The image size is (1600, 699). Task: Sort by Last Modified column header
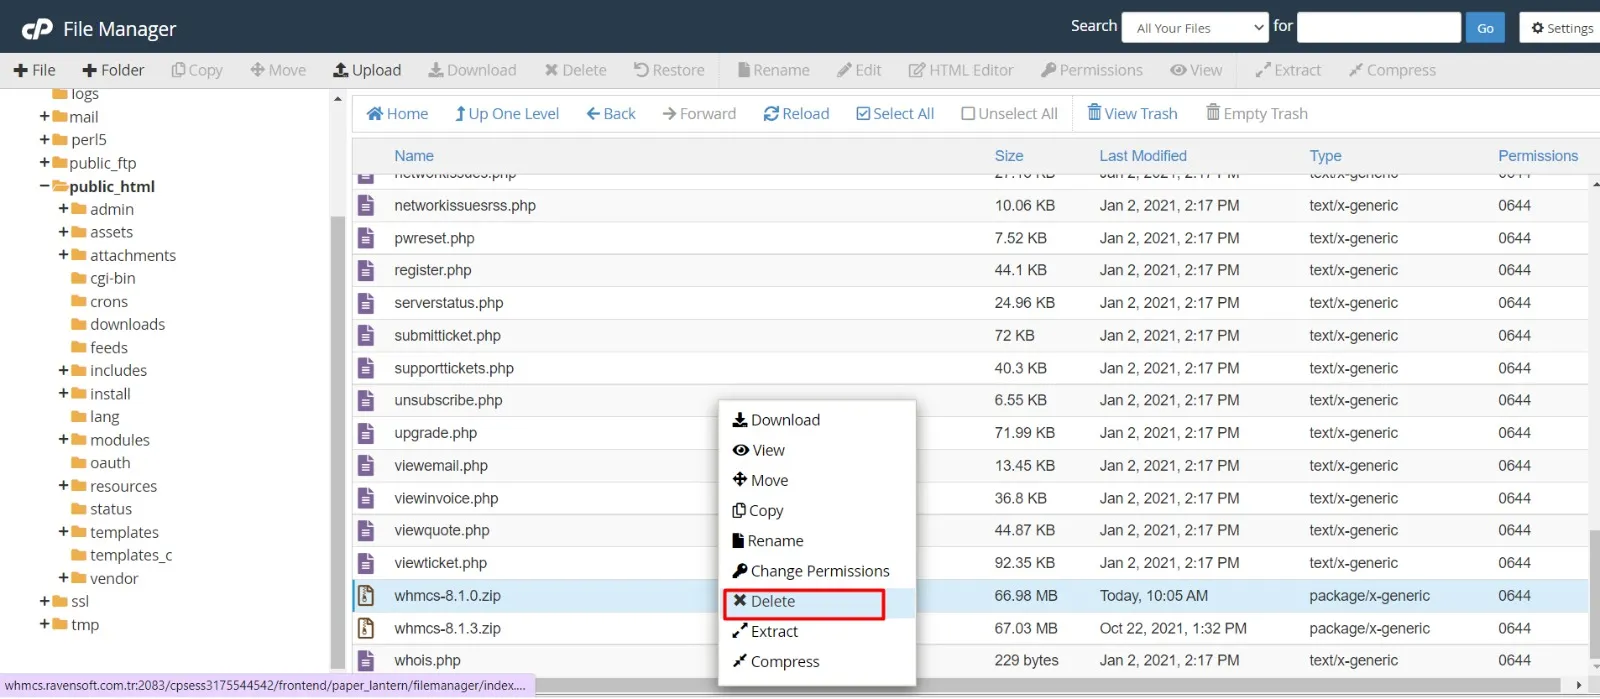click(x=1142, y=156)
